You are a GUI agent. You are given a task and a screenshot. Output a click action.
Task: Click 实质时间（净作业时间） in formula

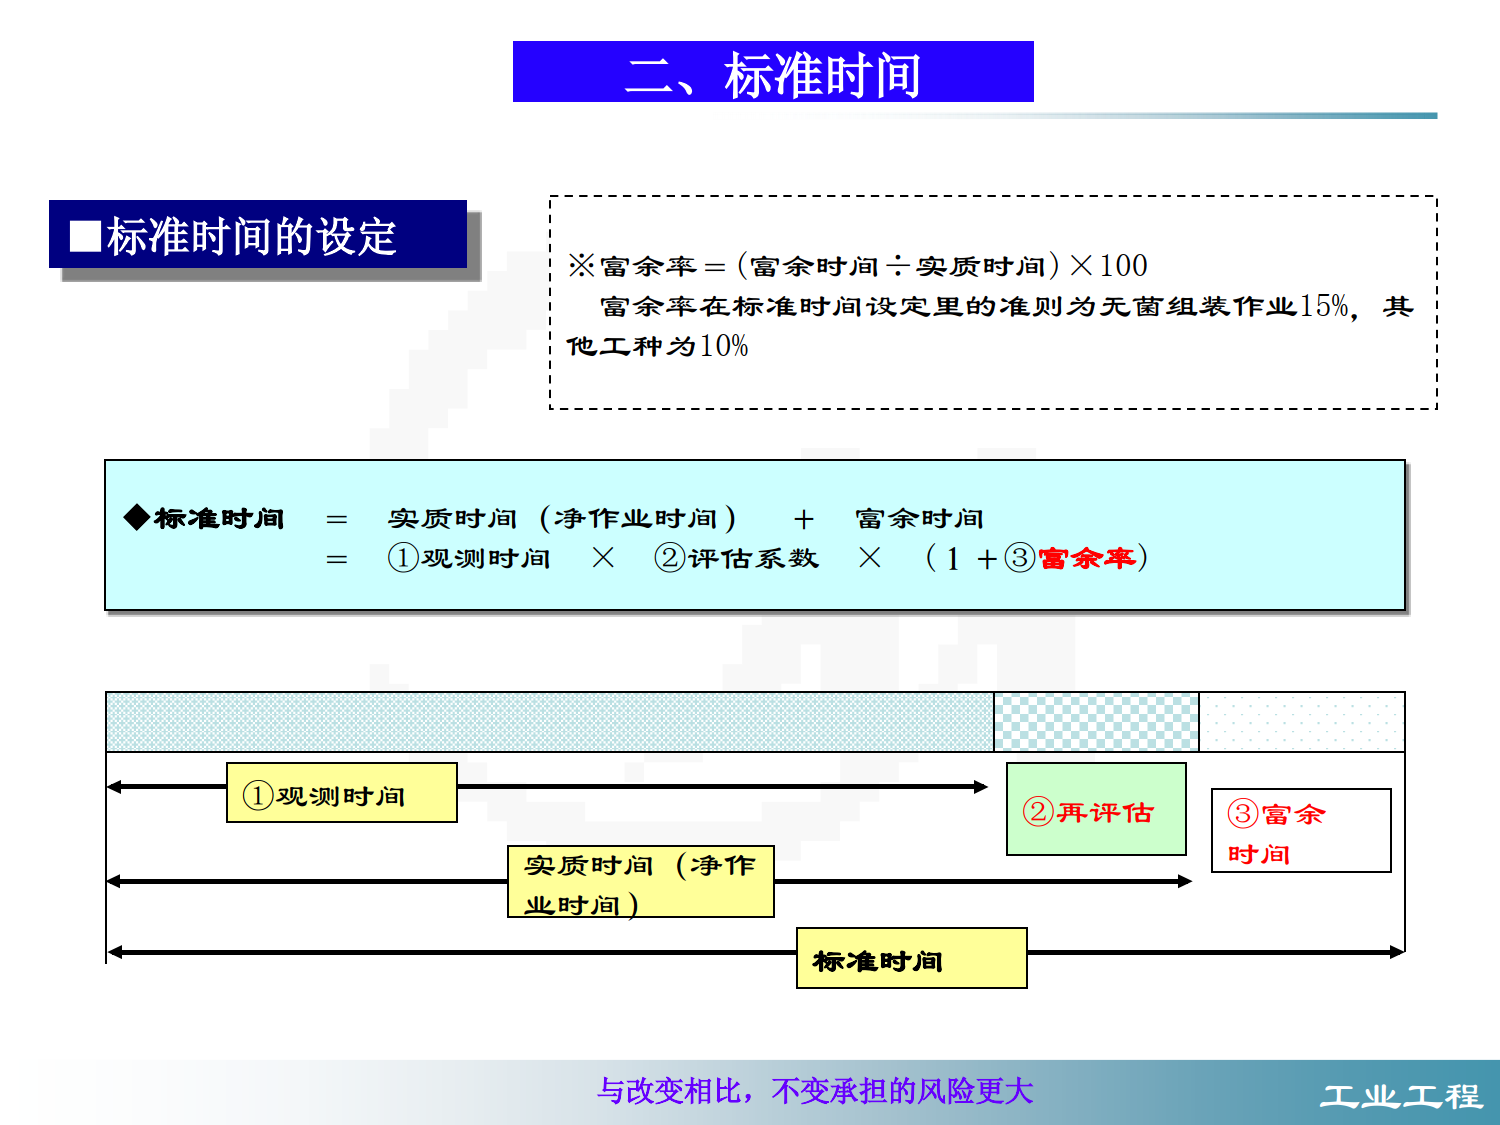coord(563,518)
